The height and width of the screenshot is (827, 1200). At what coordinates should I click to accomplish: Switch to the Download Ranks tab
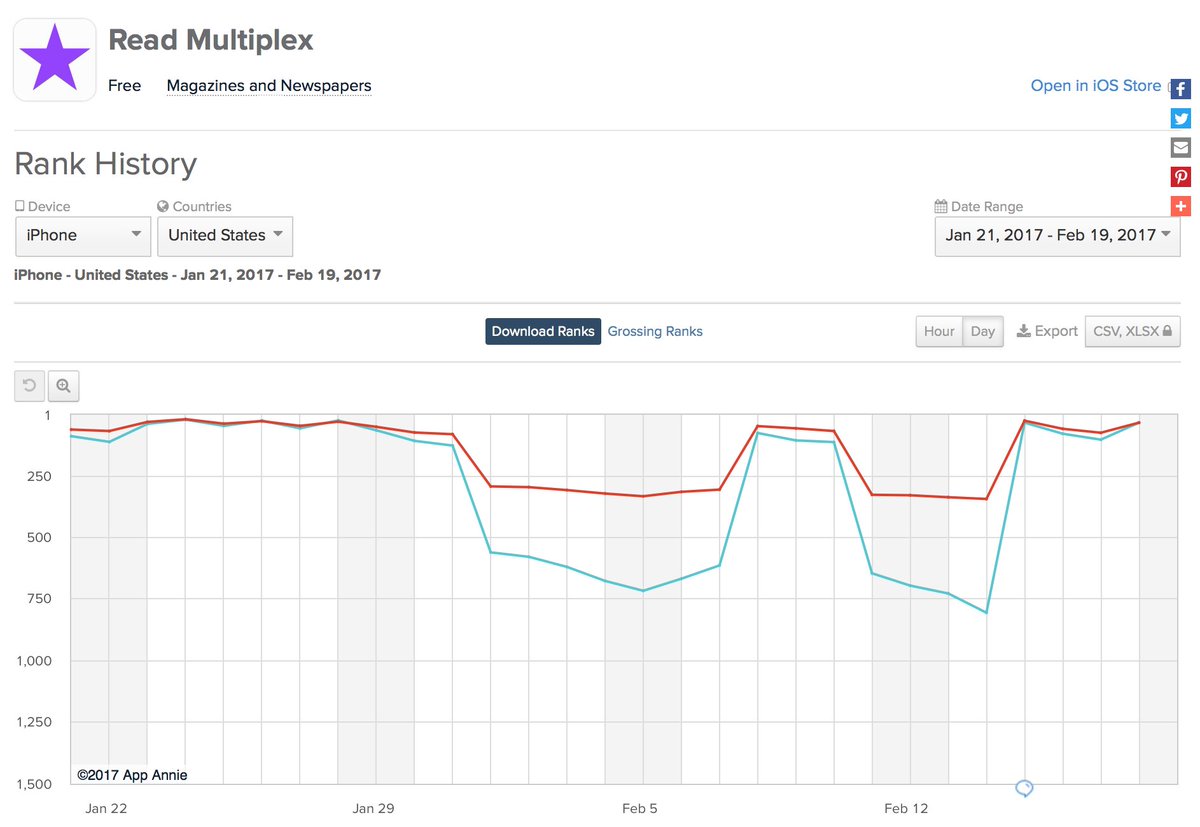coord(543,331)
